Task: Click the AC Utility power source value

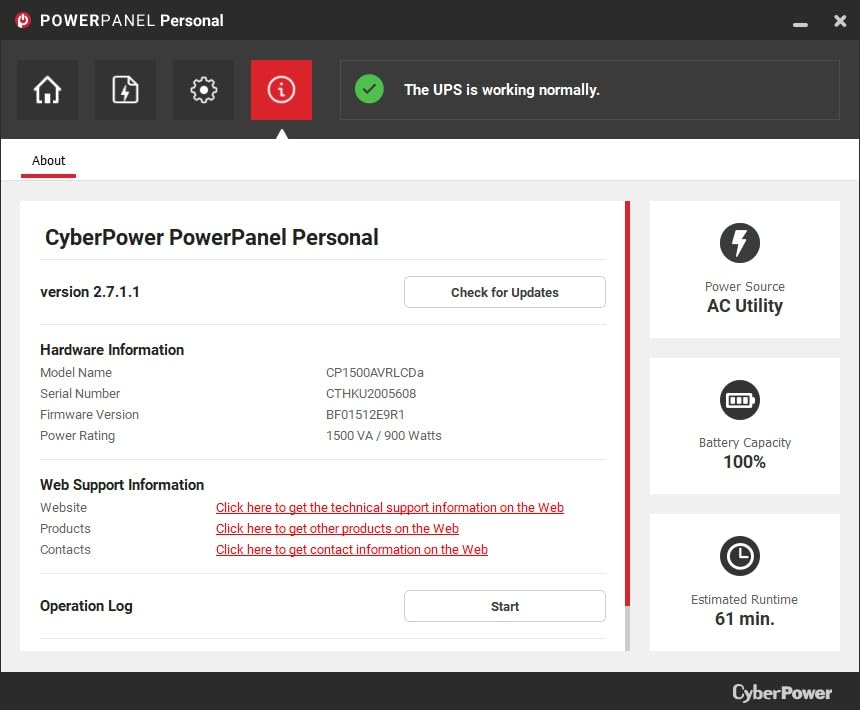Action: click(744, 306)
